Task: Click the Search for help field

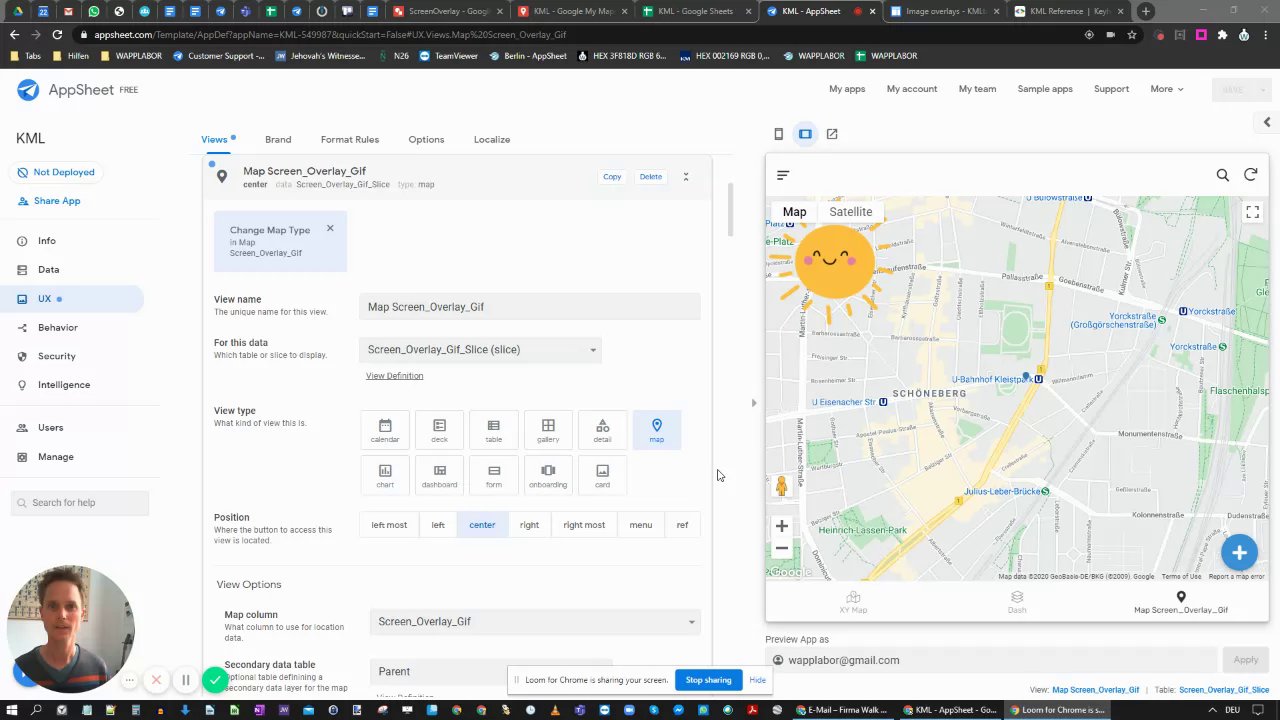Action: point(80,503)
